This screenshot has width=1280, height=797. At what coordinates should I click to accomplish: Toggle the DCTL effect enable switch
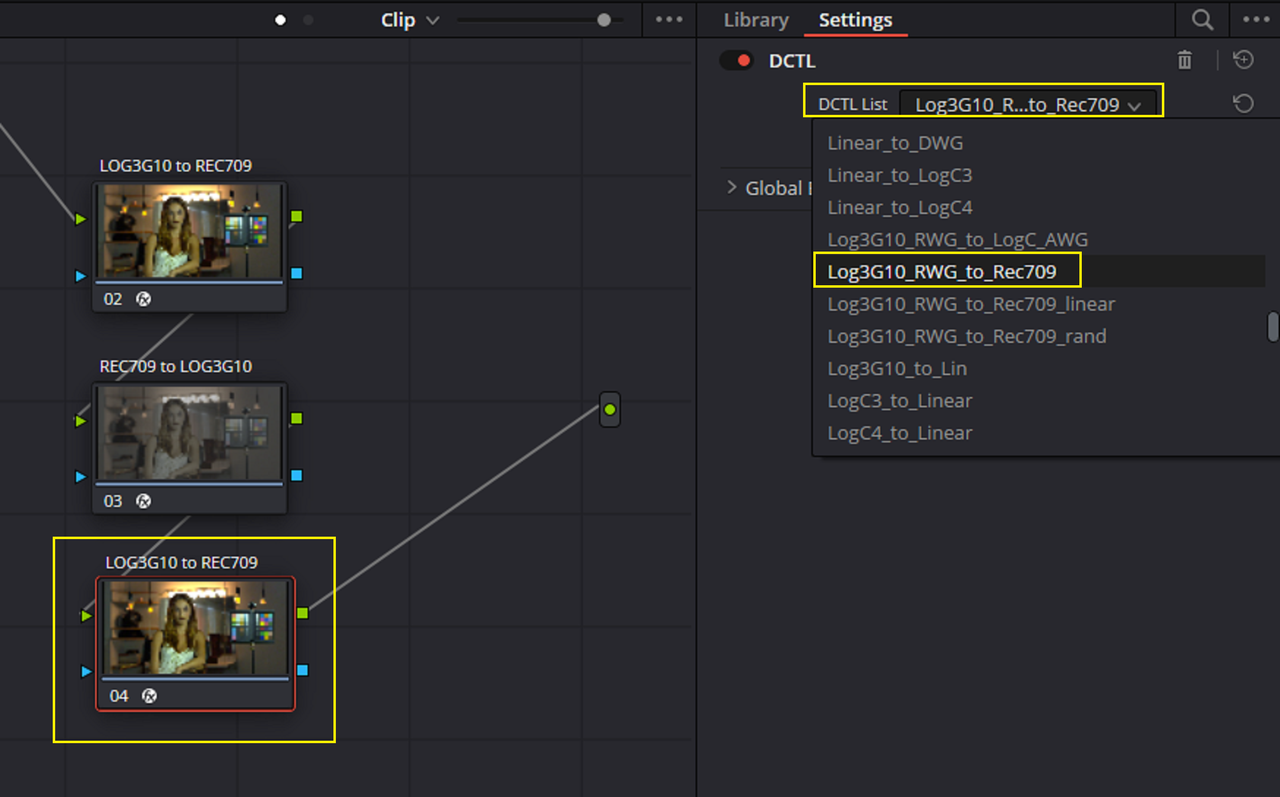(736, 61)
